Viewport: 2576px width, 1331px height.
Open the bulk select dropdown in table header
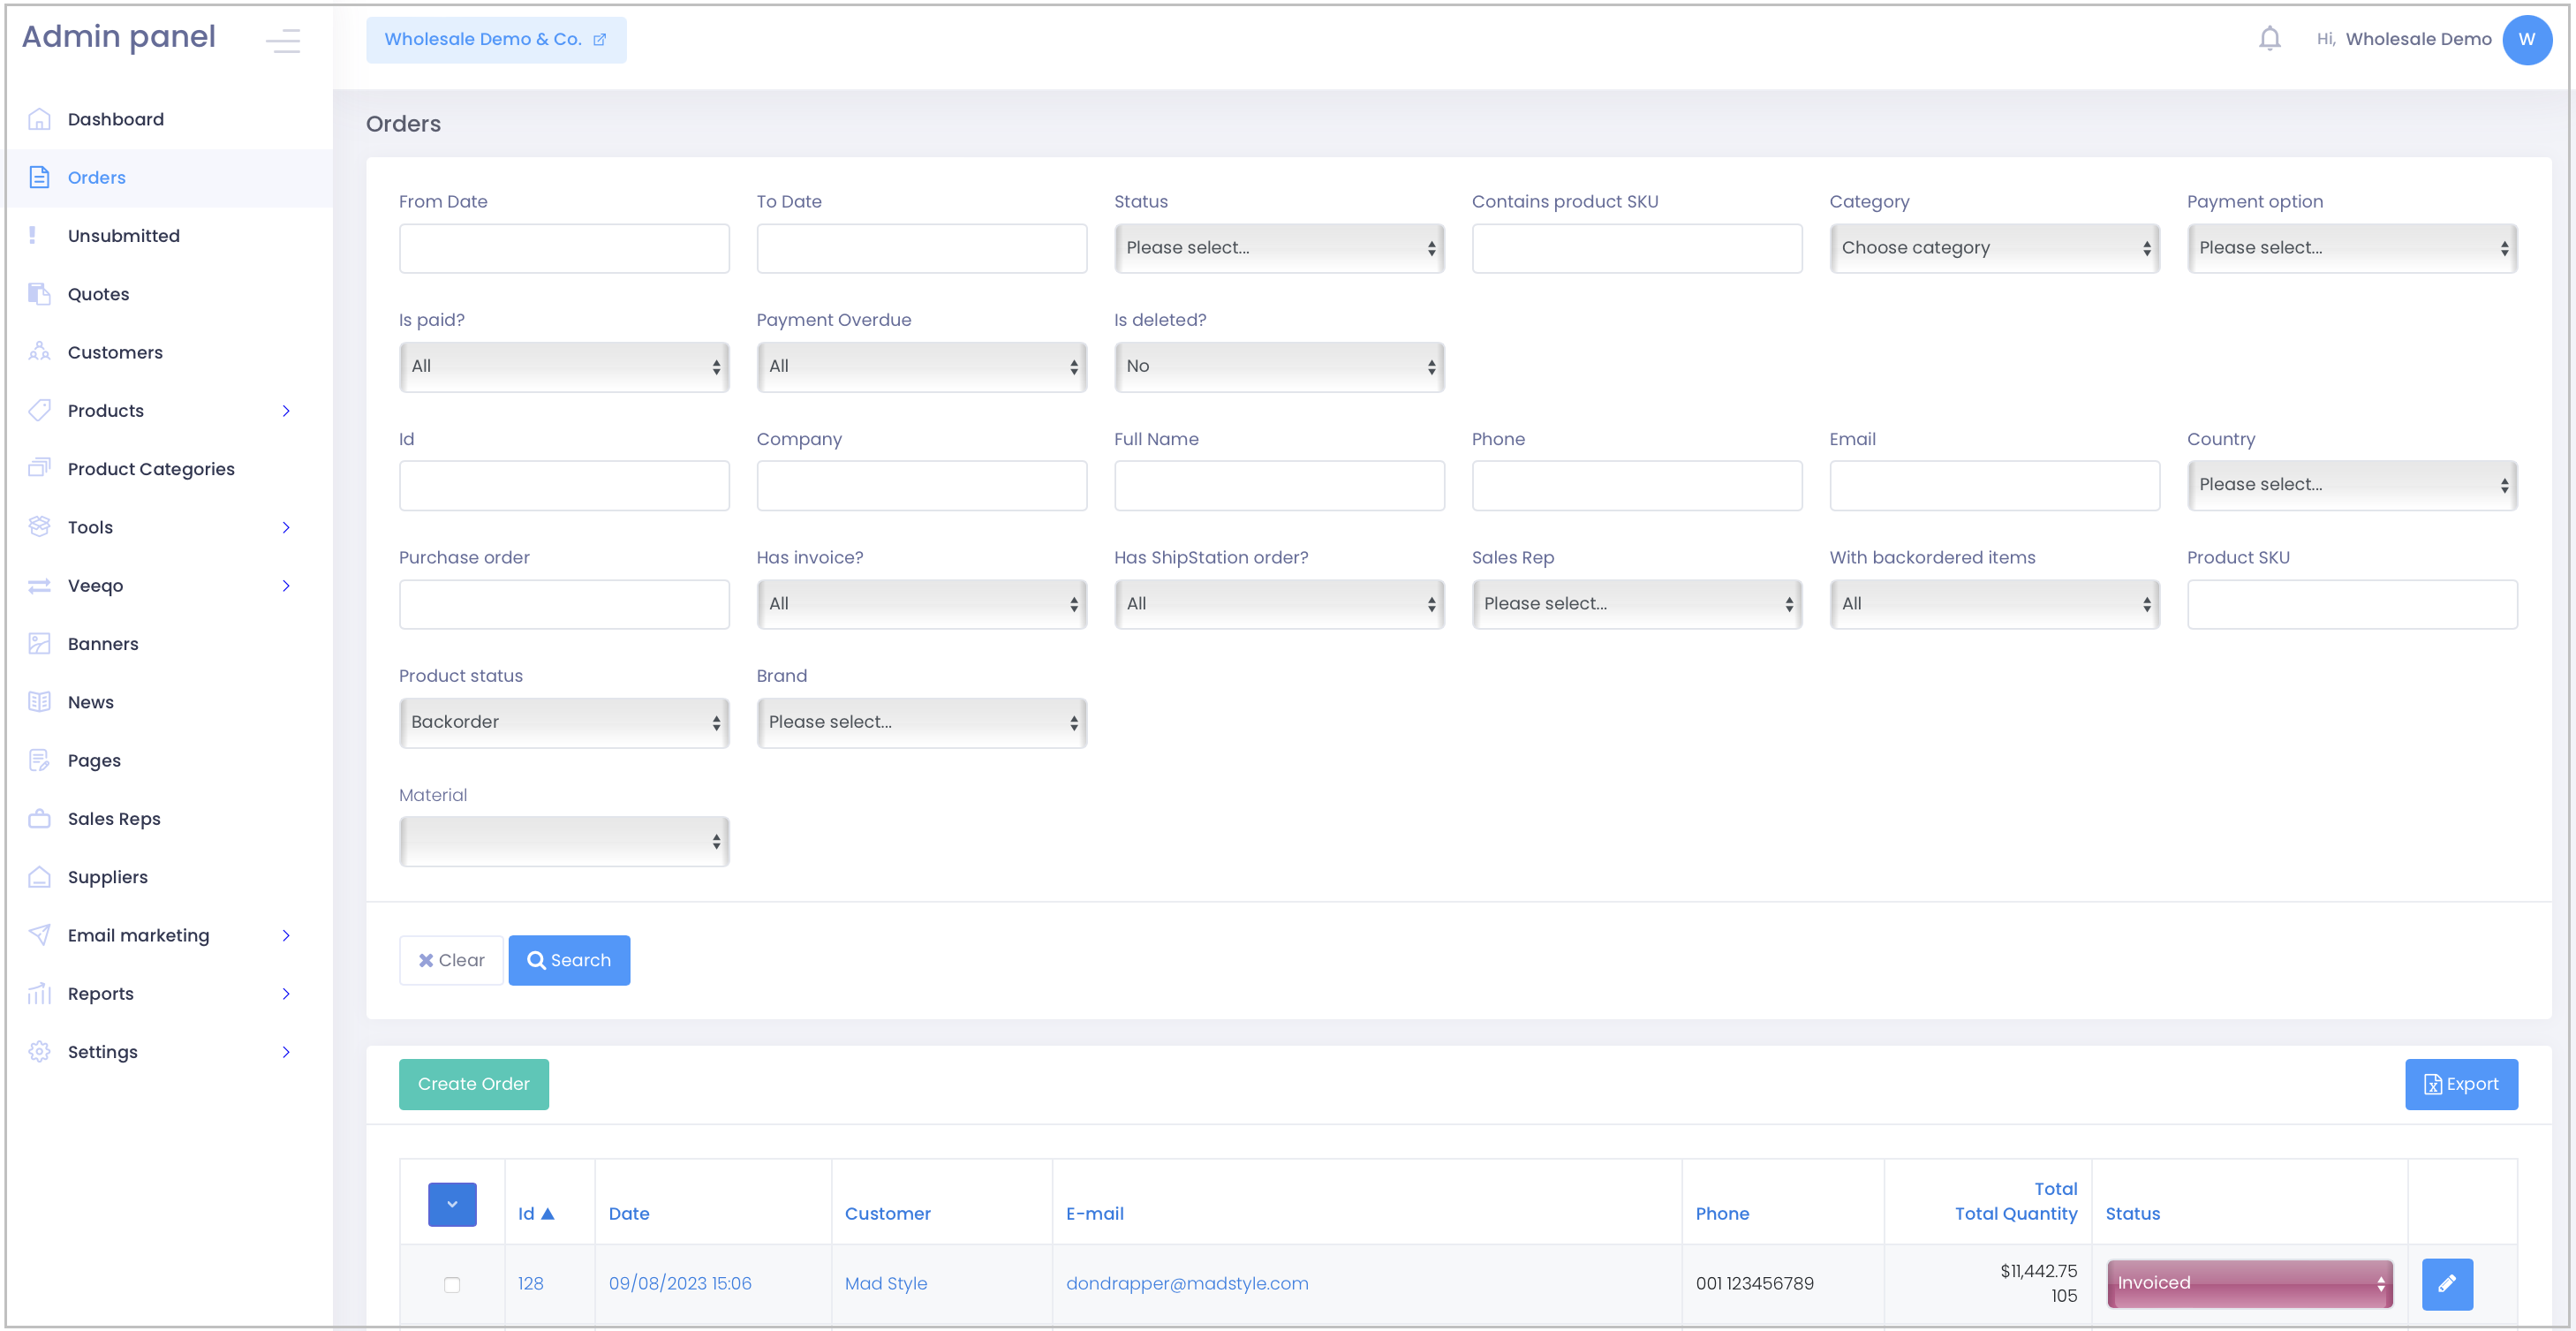(452, 1204)
